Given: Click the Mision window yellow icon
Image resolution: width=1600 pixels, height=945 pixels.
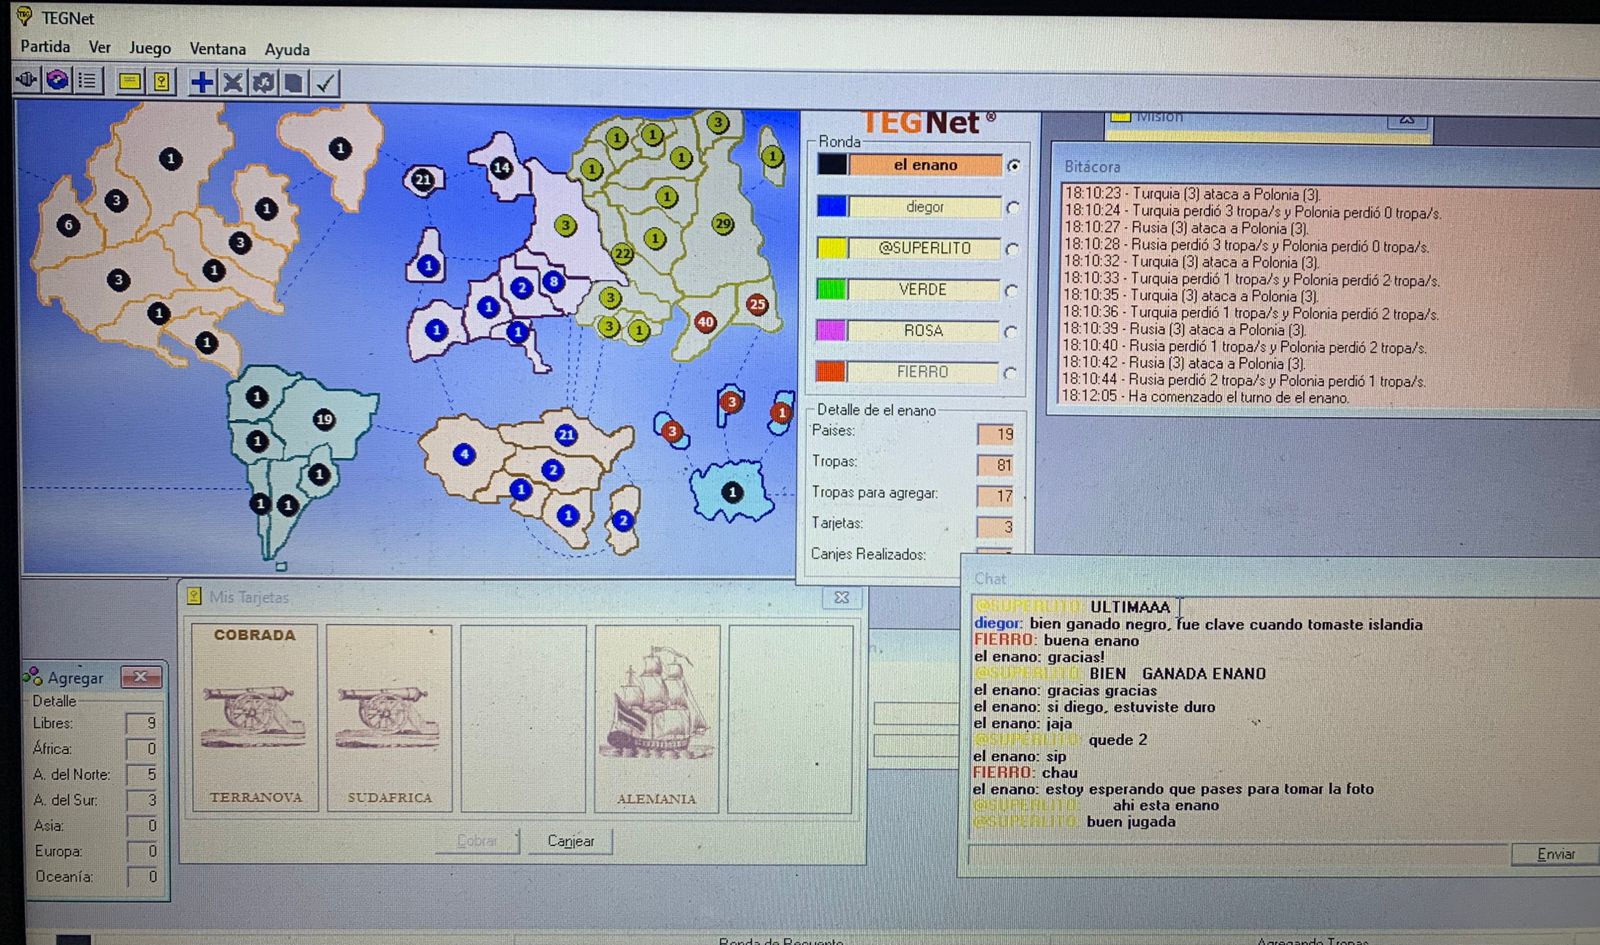Looking at the screenshot, I should click(1121, 116).
